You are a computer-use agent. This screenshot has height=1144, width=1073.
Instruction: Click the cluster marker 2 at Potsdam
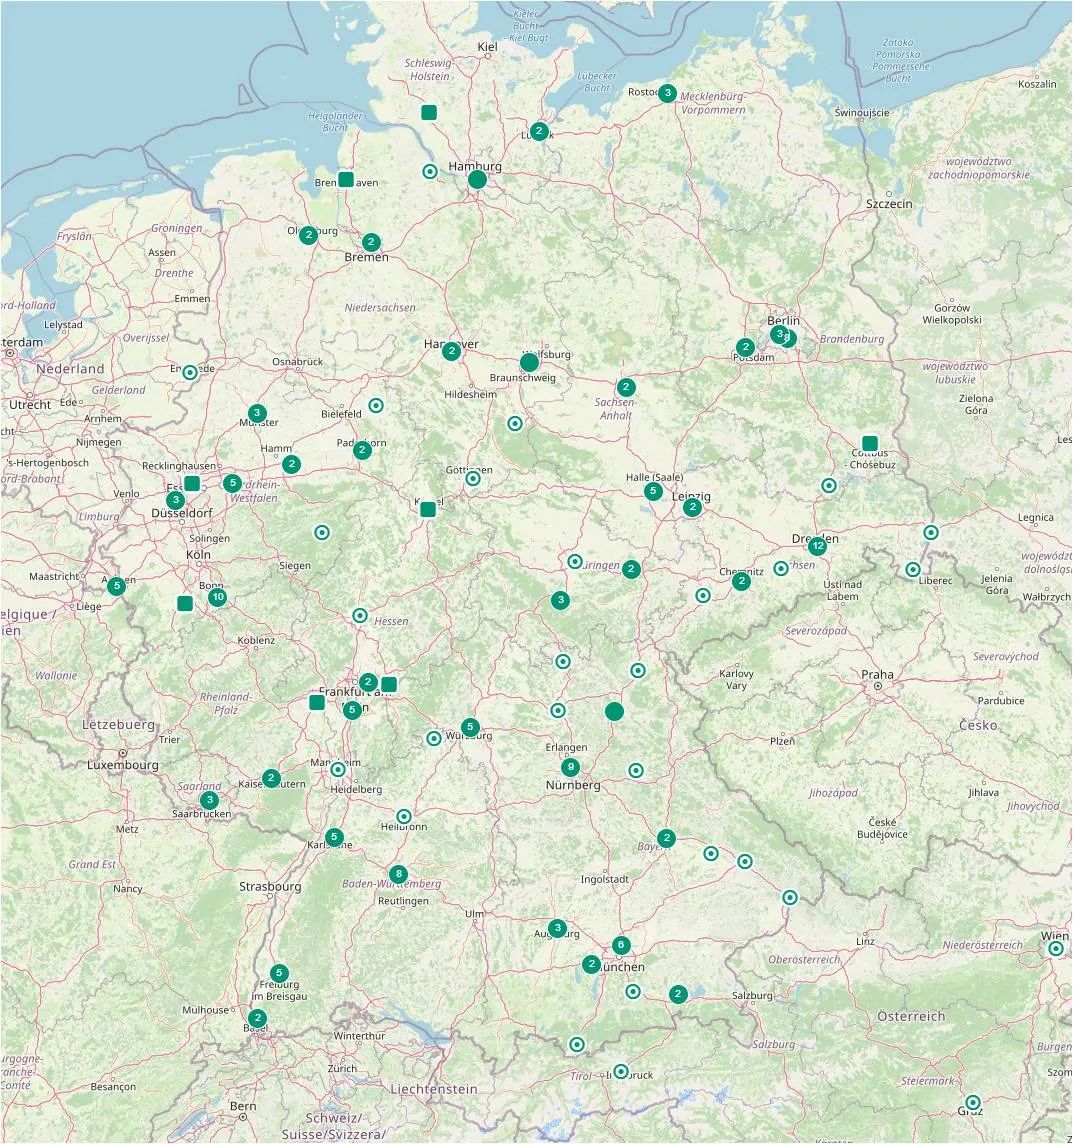pos(745,347)
